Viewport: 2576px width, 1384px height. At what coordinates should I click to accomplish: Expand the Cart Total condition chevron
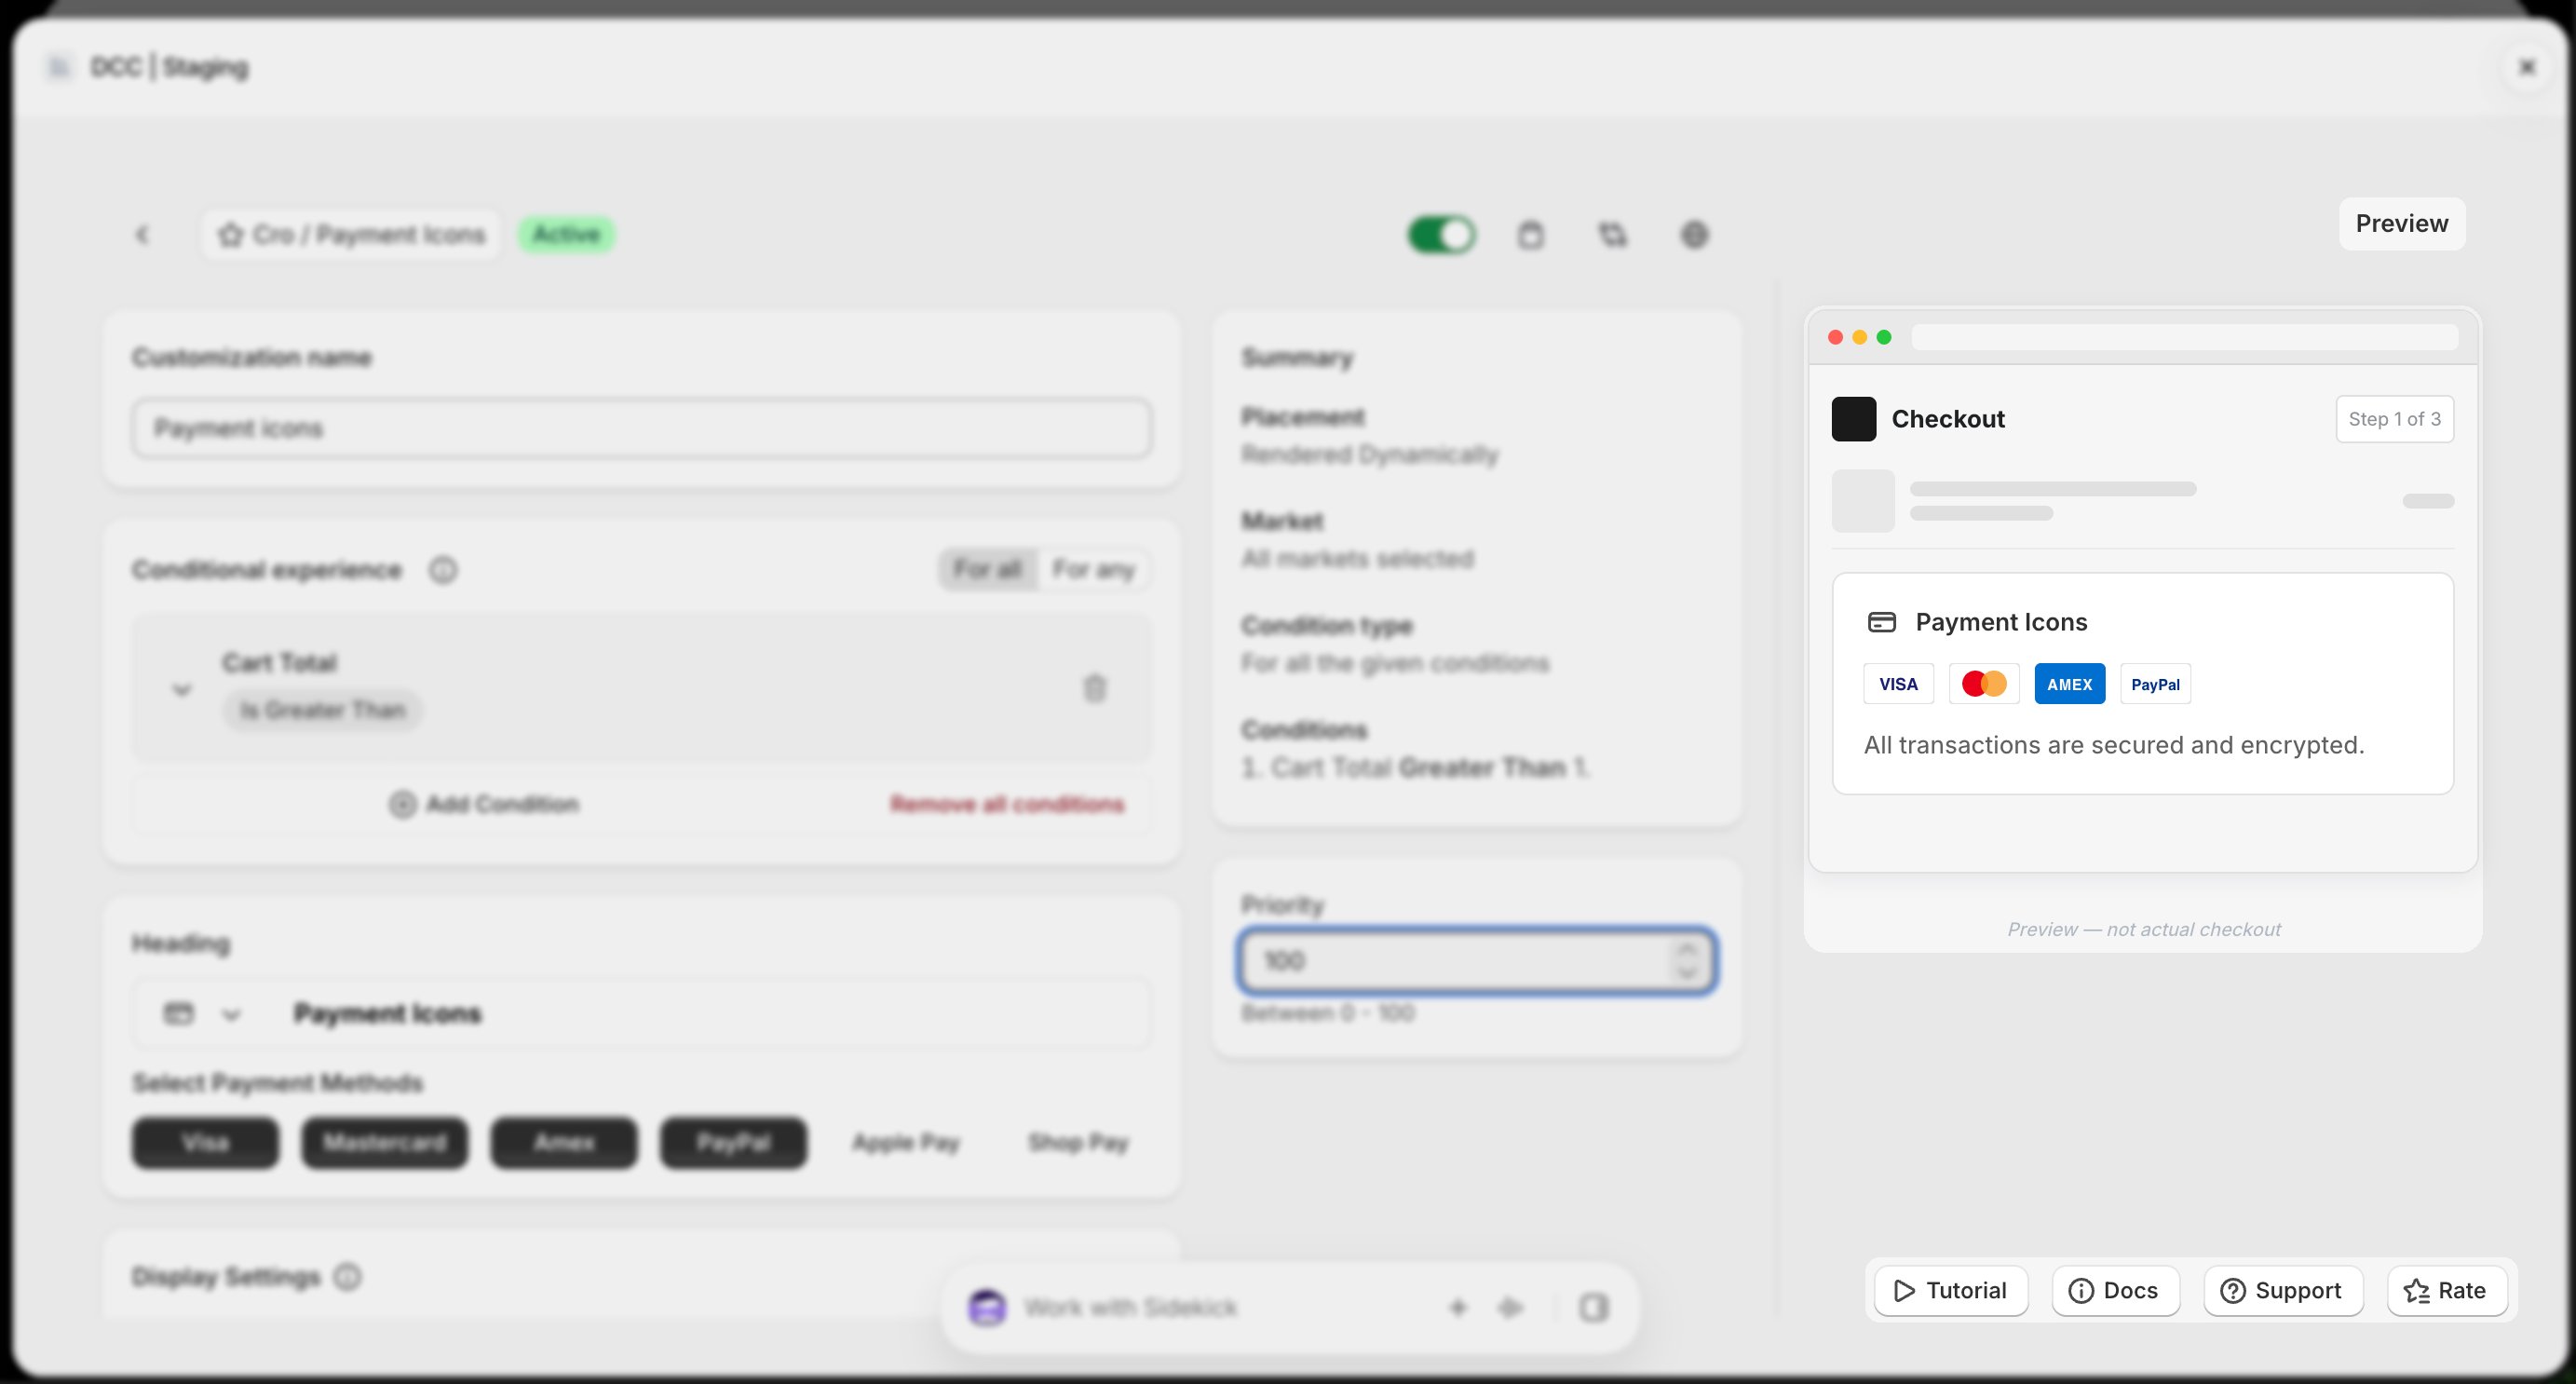point(182,689)
